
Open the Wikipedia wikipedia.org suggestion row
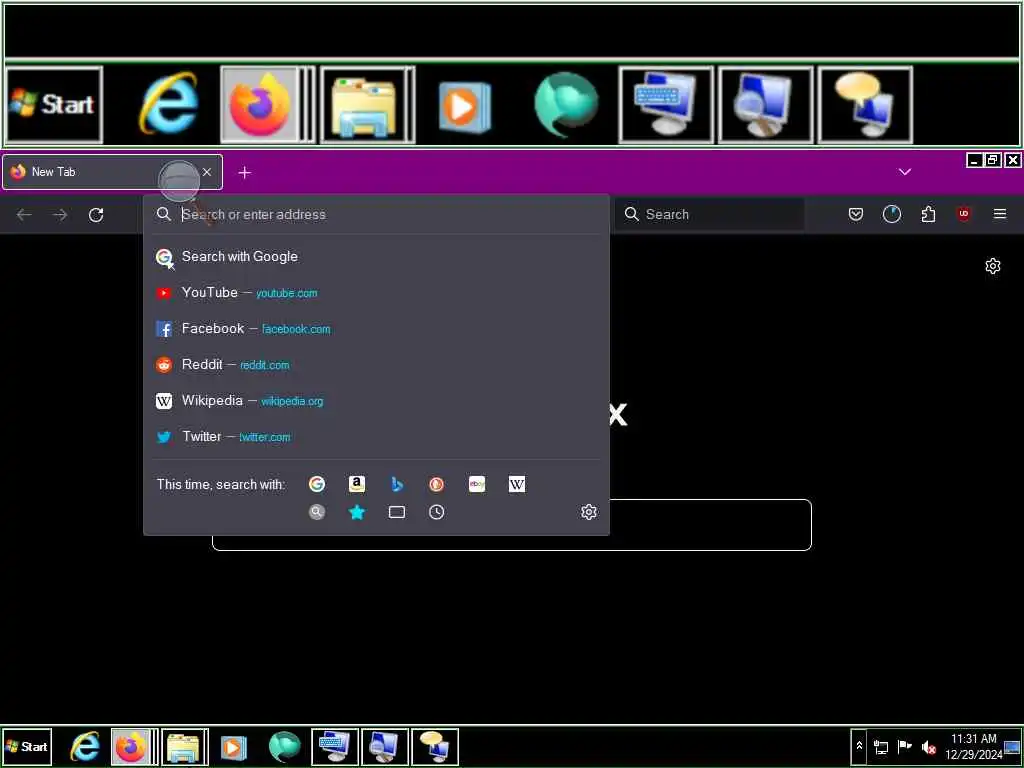tap(376, 400)
